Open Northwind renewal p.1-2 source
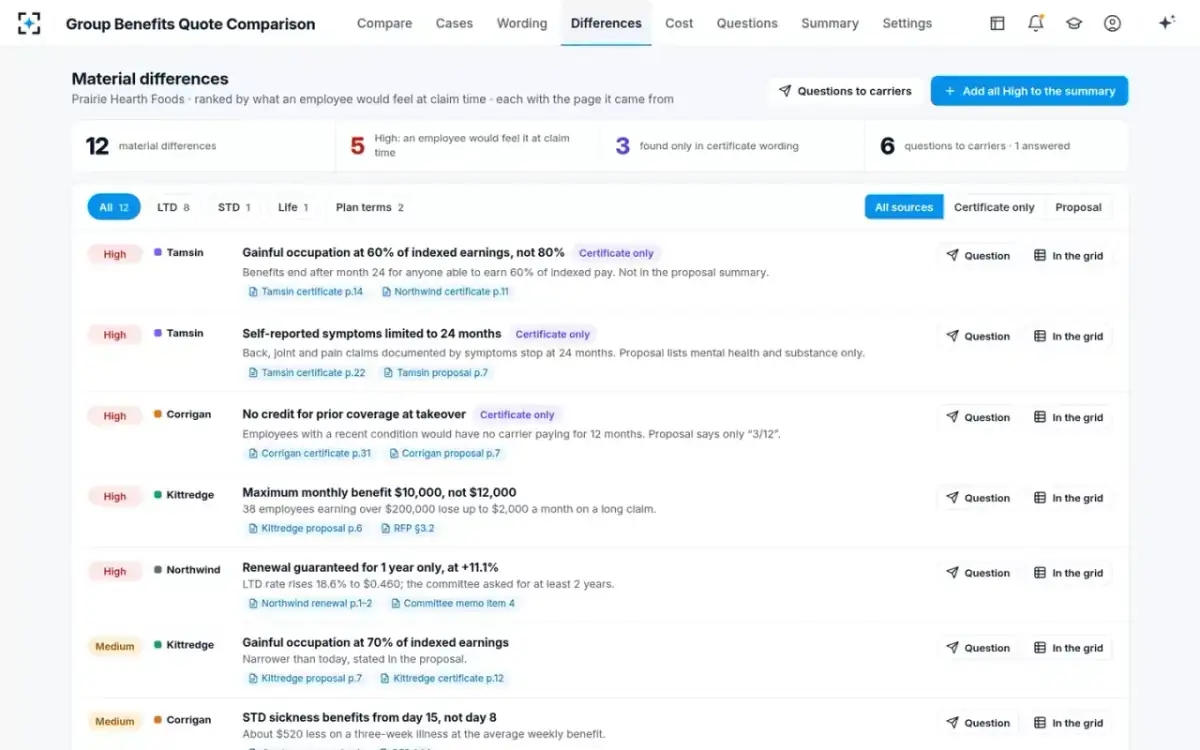Screen dimensions: 1200x750 click(310, 603)
